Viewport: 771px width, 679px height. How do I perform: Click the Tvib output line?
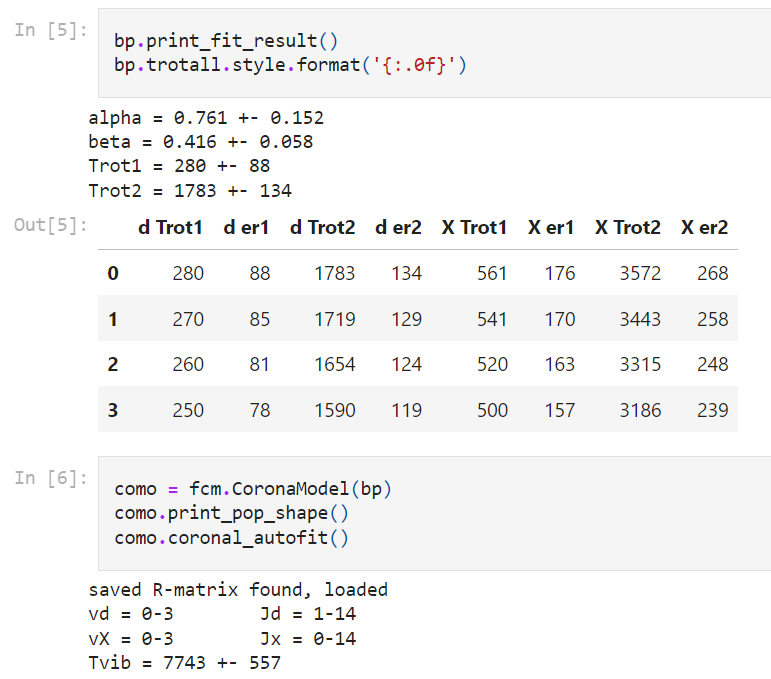[x=184, y=663]
